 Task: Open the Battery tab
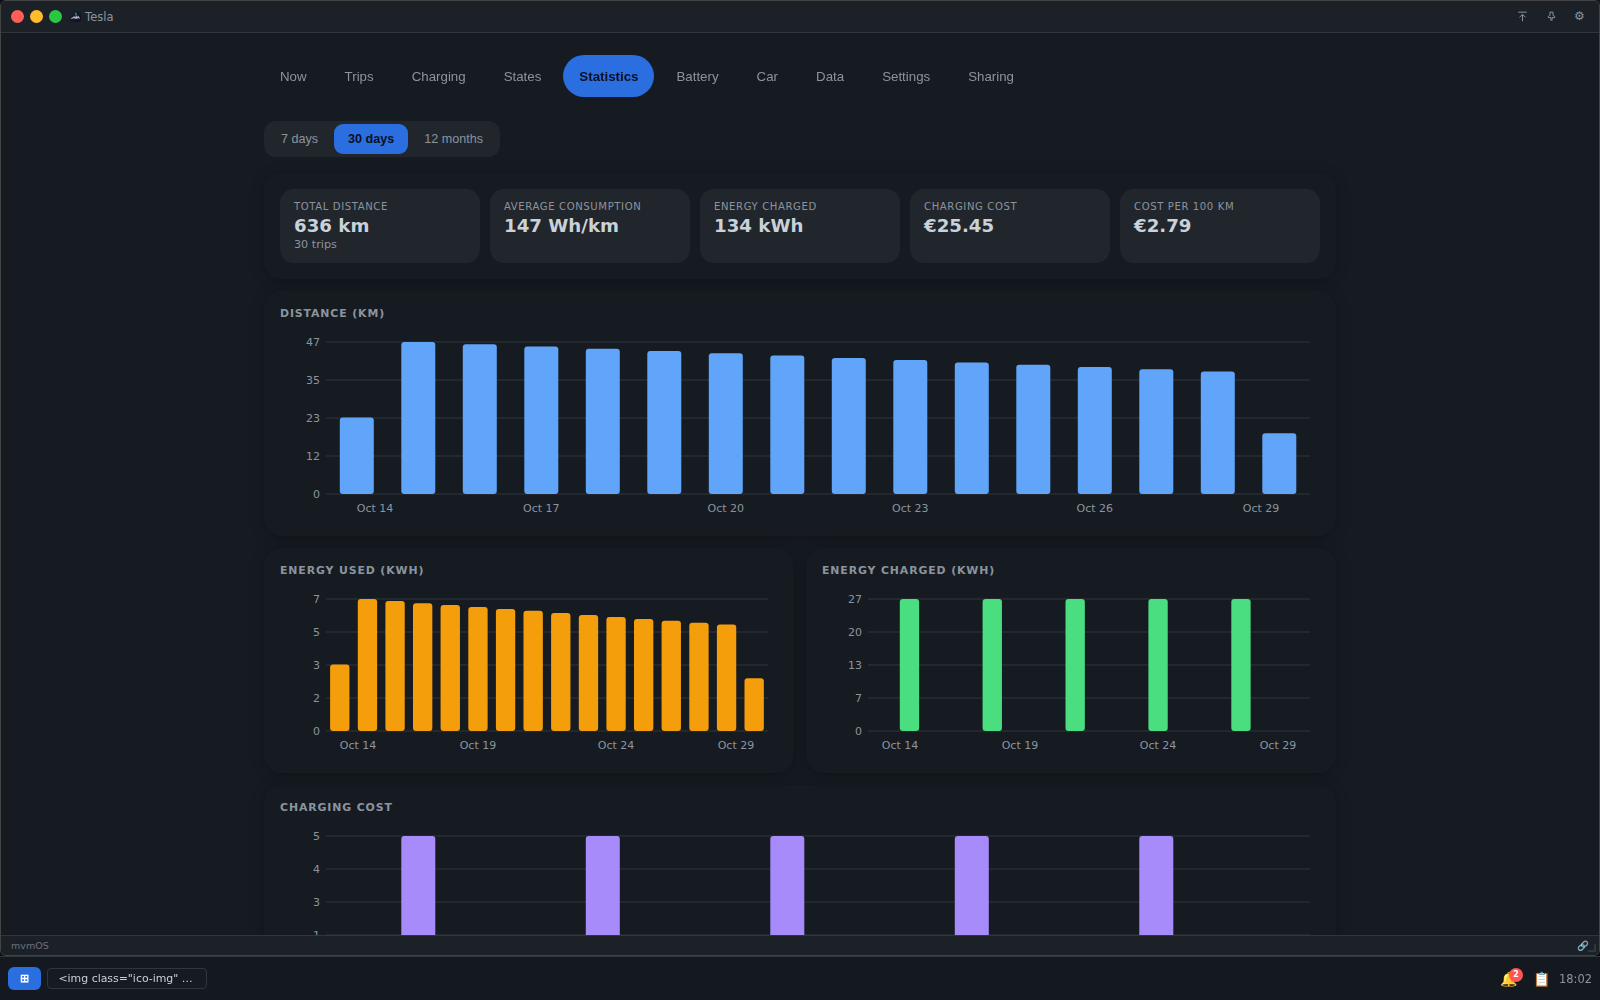697,76
